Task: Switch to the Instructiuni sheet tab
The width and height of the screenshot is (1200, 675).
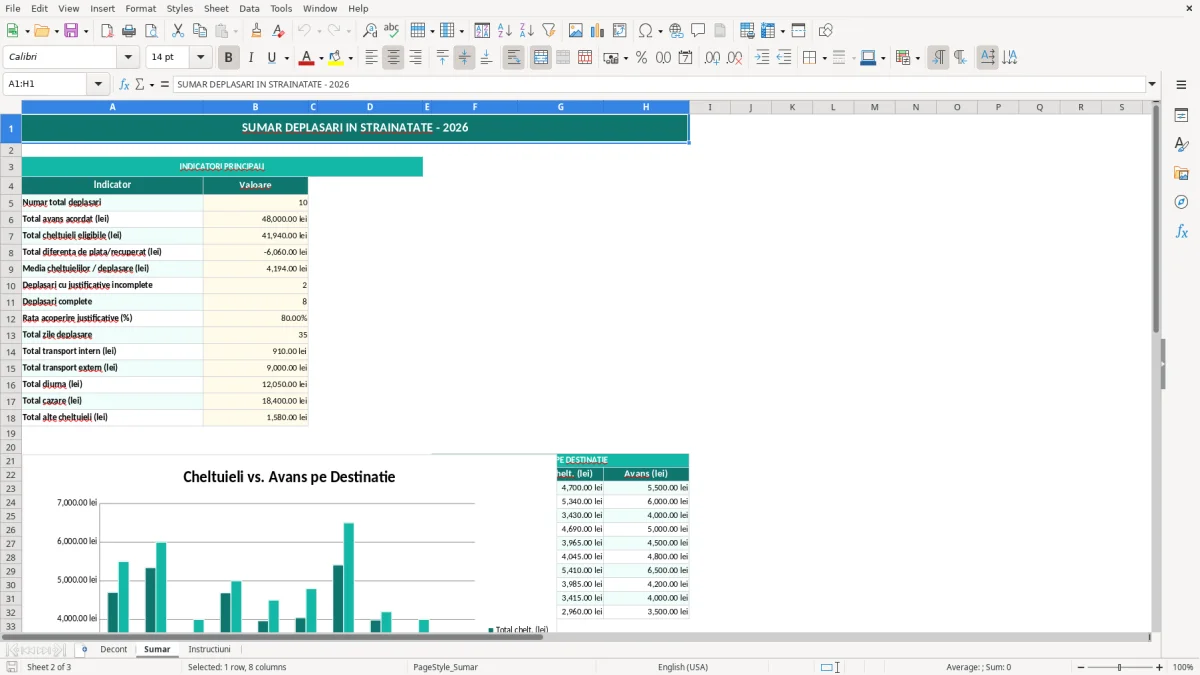Action: tap(209, 649)
